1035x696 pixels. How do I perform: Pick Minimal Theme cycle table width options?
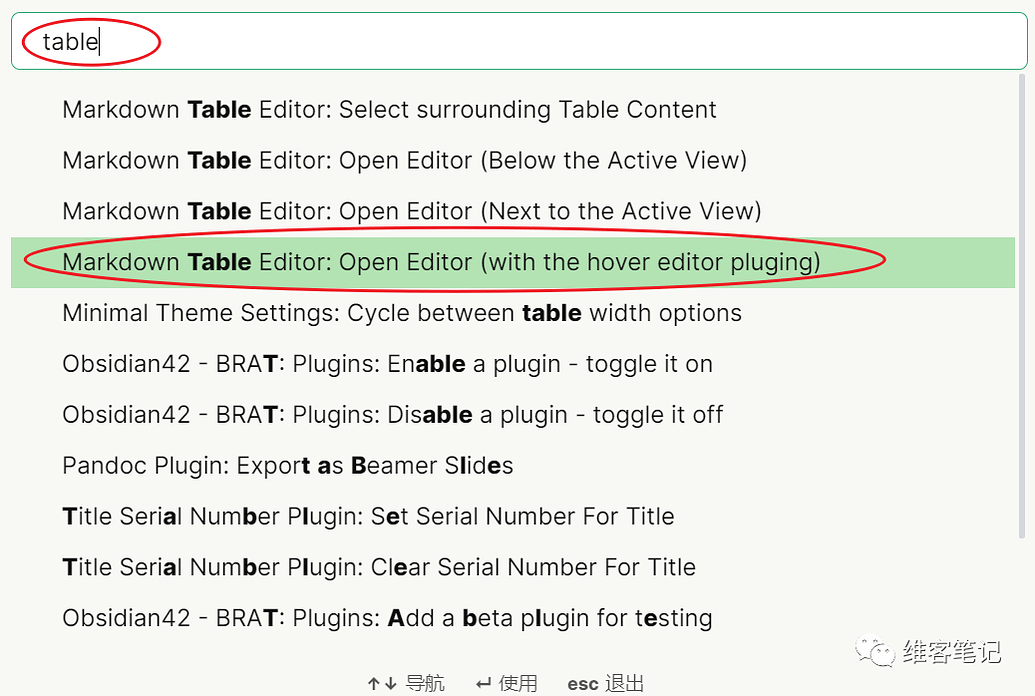[x=401, y=313]
